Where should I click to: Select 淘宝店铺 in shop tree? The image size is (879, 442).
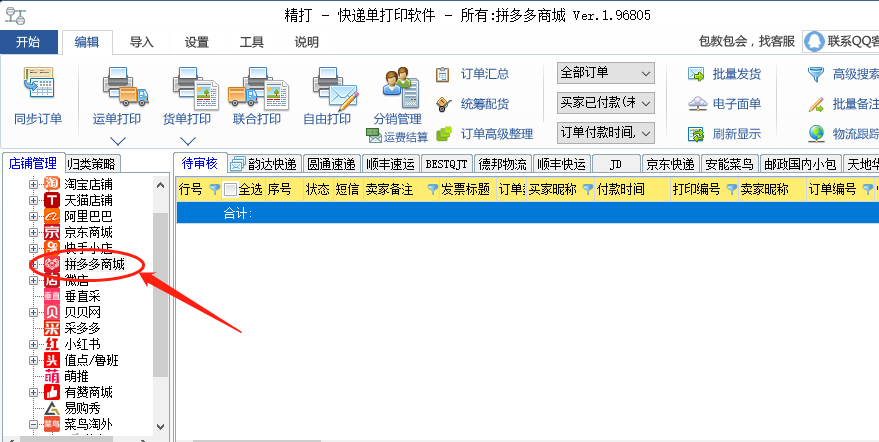[89, 183]
